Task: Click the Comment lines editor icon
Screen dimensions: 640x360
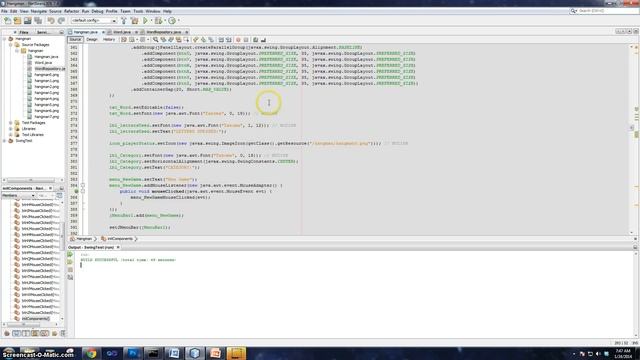Action: click(x=256, y=40)
